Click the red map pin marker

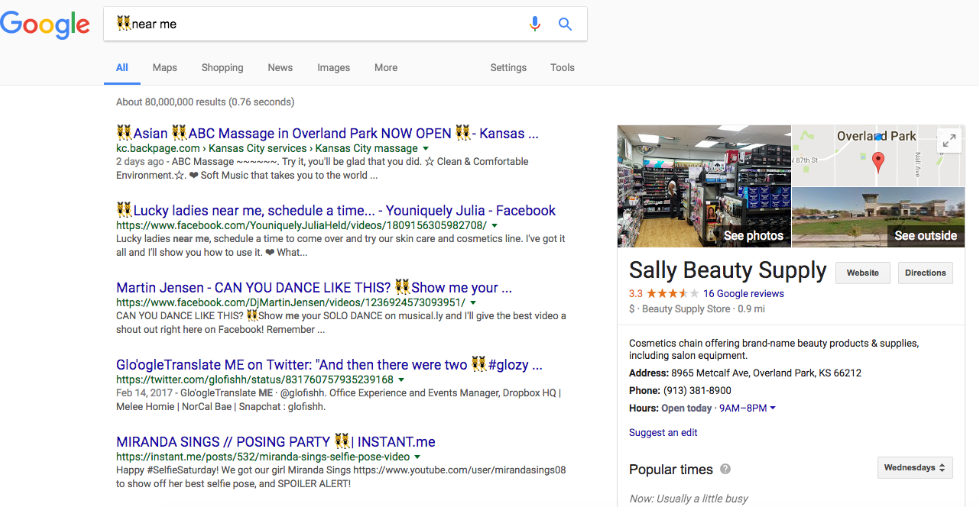tap(878, 162)
